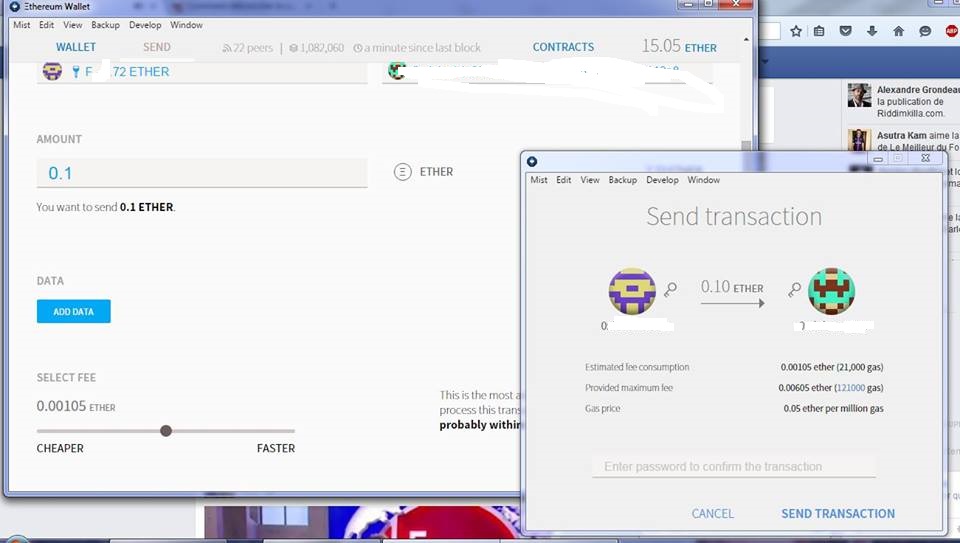
Task: Open Edit menu in main Ethereum Wallet window
Action: click(x=47, y=25)
